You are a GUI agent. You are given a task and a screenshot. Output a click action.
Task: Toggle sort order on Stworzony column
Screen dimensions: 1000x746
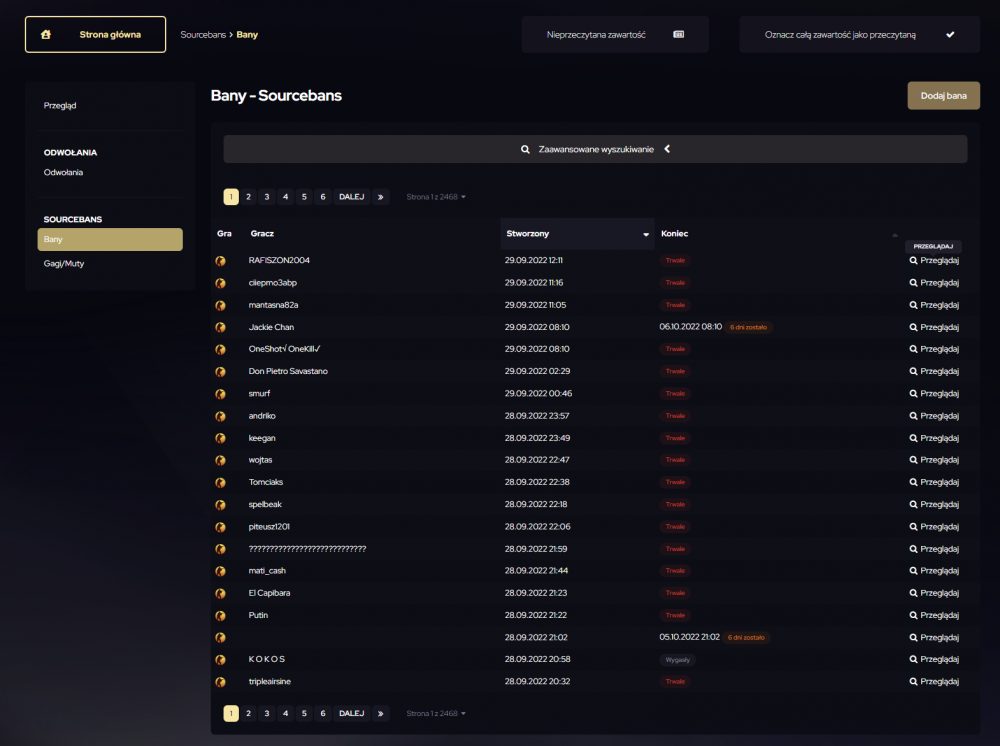[646, 234]
